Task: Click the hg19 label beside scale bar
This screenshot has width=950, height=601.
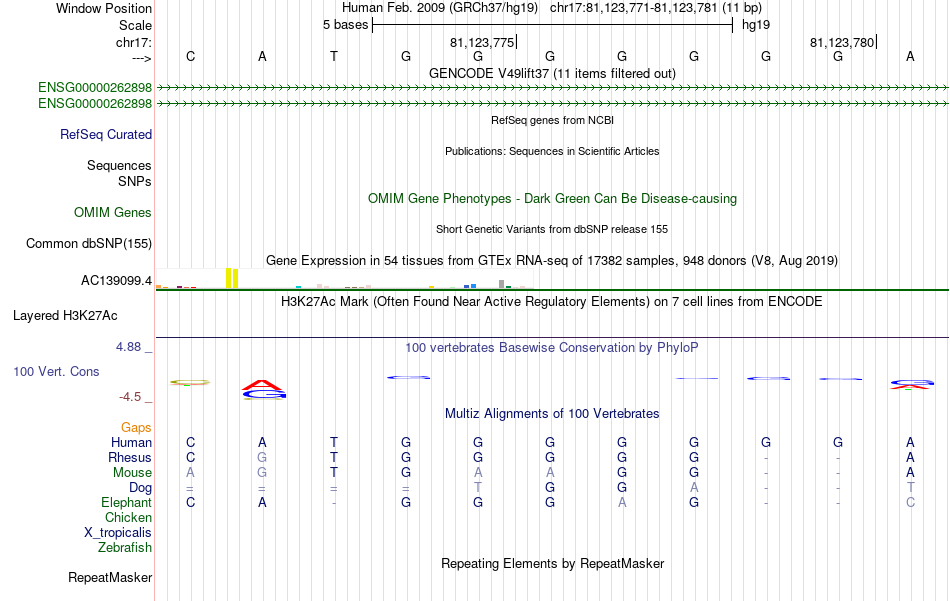Action: 756,25
